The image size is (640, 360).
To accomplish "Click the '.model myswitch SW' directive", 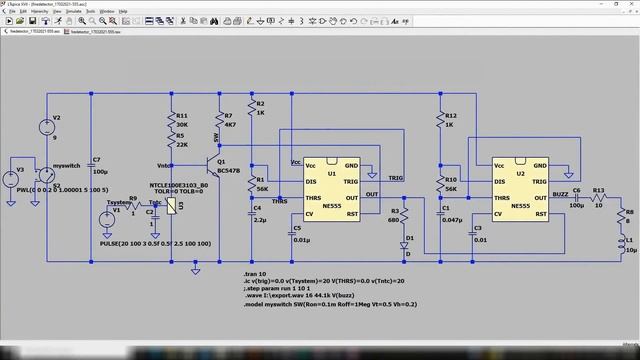I will coord(331,304).
